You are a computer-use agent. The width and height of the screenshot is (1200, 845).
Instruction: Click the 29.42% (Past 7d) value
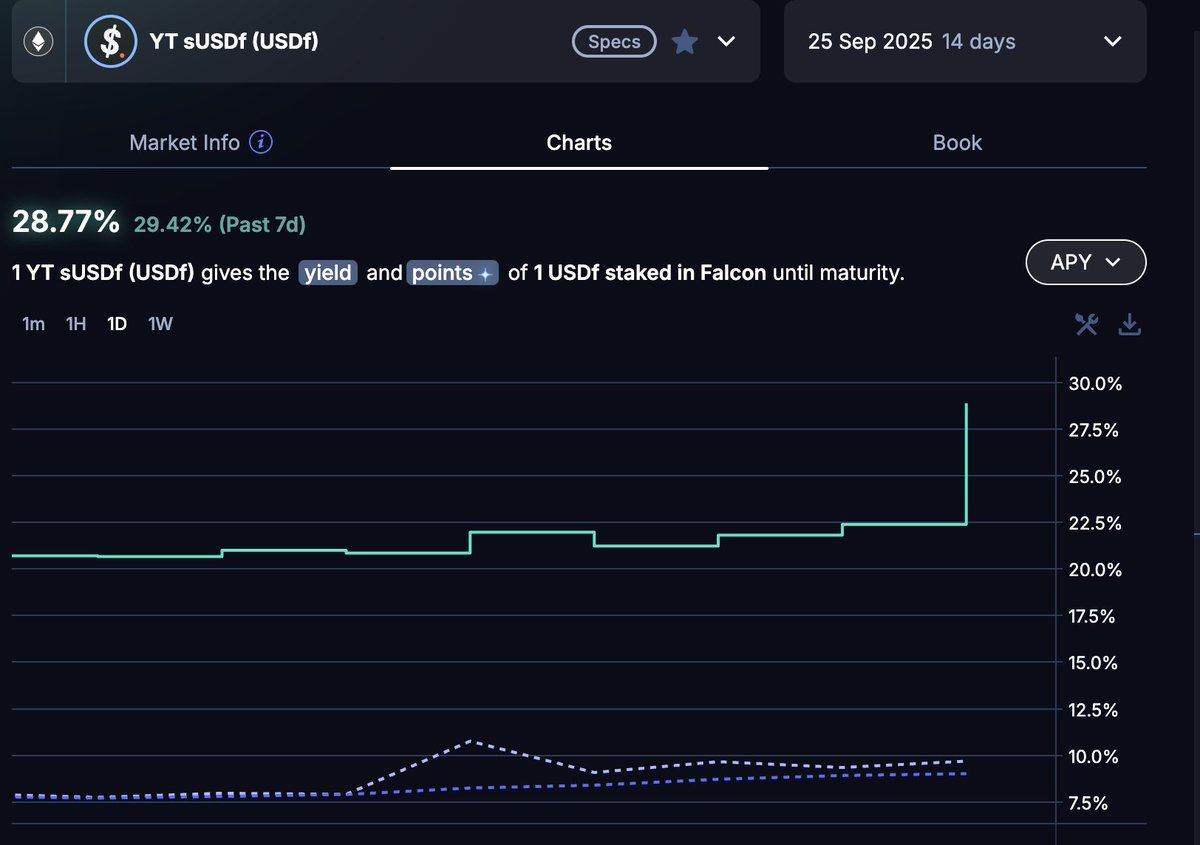click(219, 225)
